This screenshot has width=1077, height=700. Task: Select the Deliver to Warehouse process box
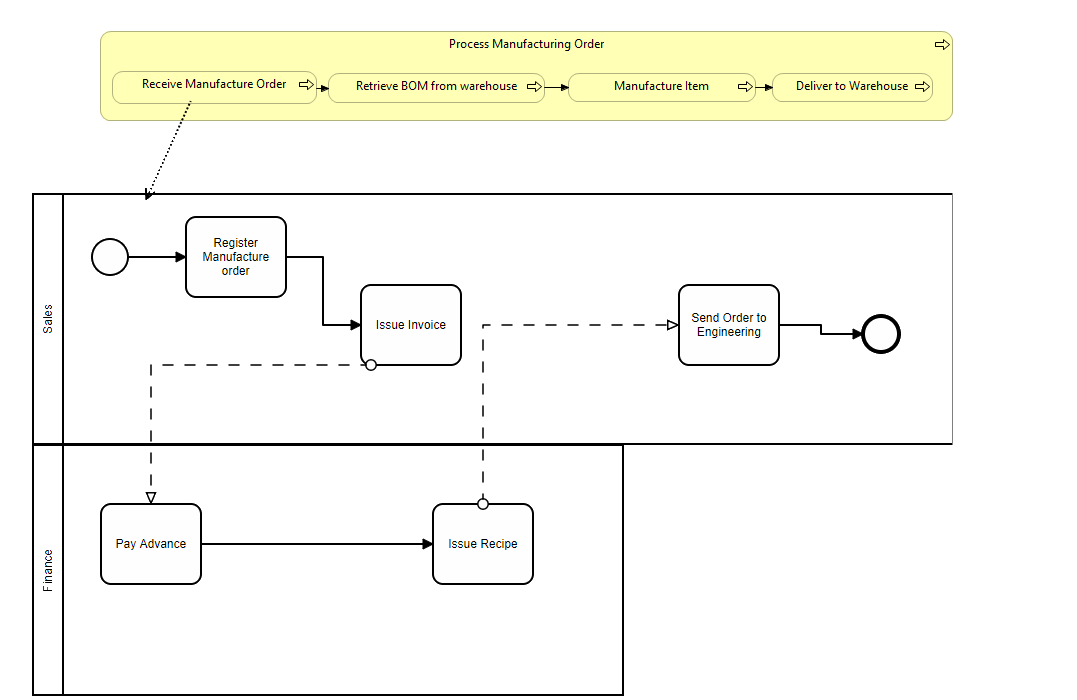[x=852, y=87]
